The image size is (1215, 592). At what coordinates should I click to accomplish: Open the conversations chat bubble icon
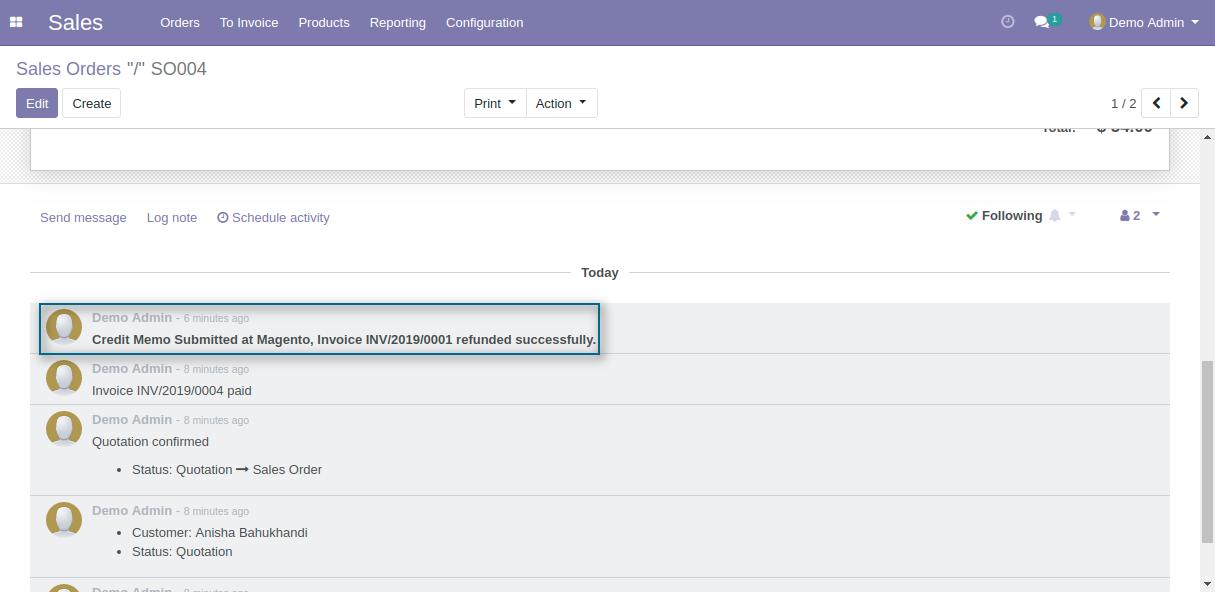(x=1042, y=22)
